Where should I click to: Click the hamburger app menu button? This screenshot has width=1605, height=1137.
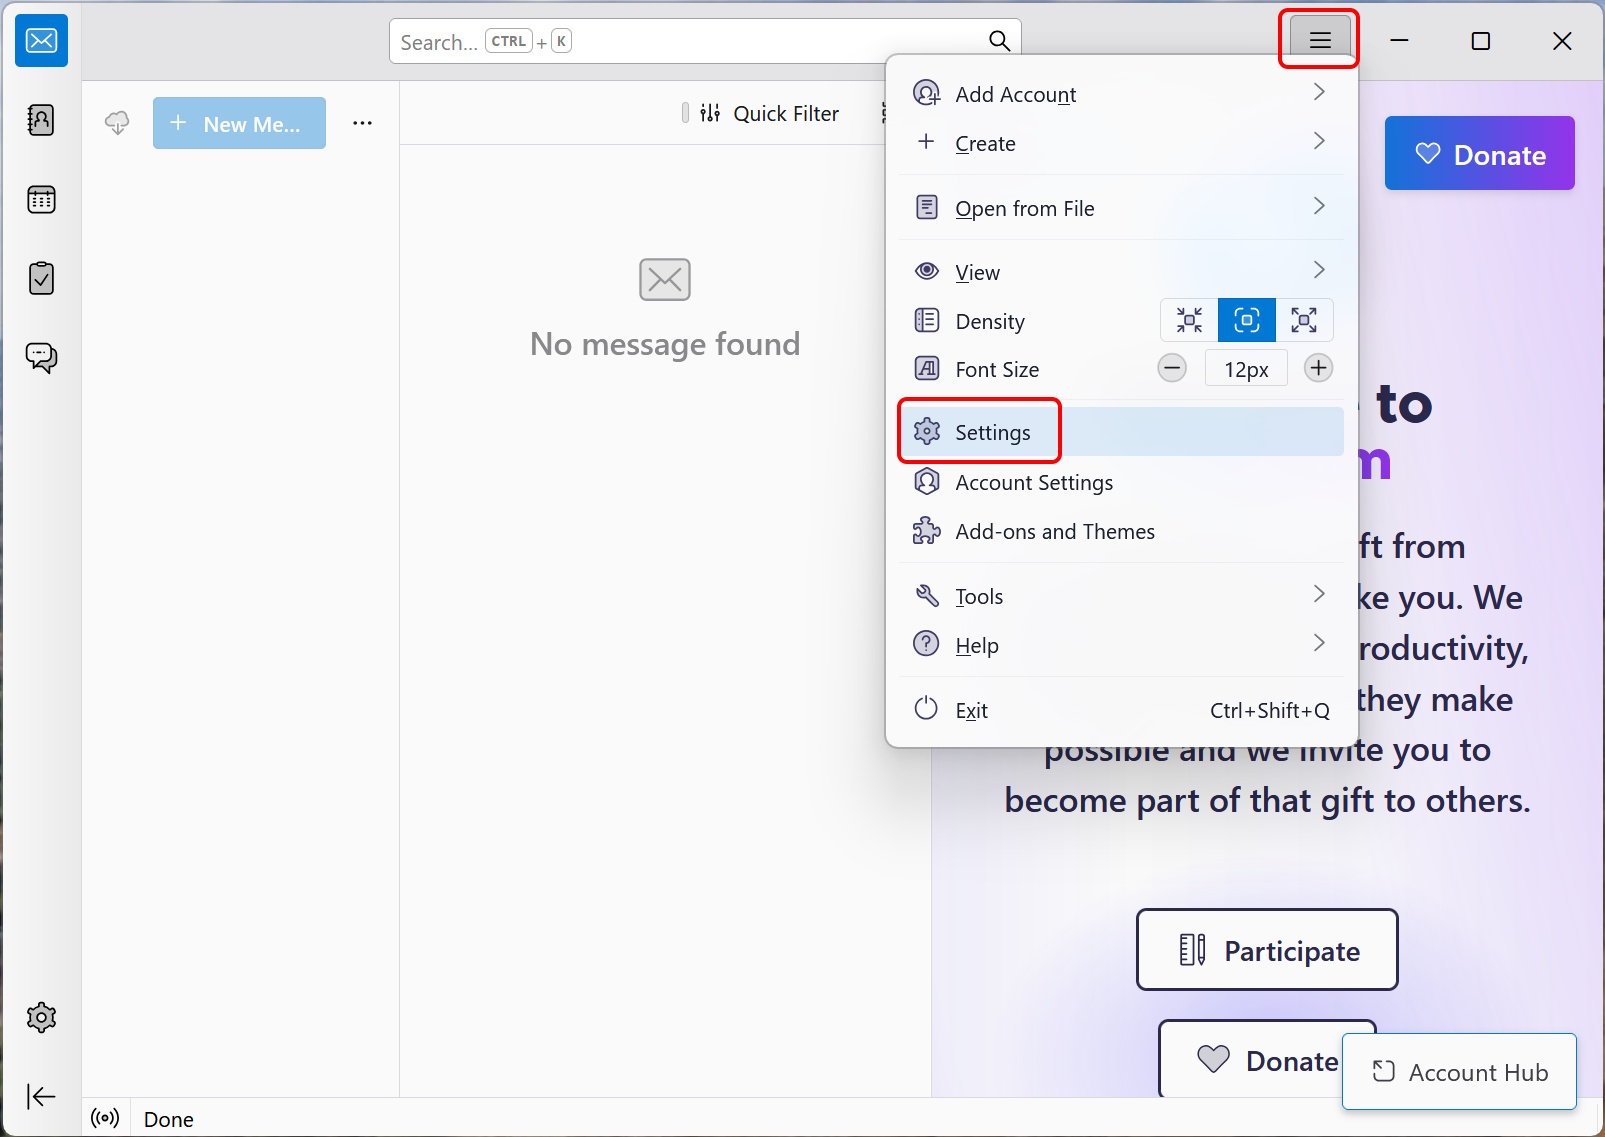click(x=1320, y=40)
